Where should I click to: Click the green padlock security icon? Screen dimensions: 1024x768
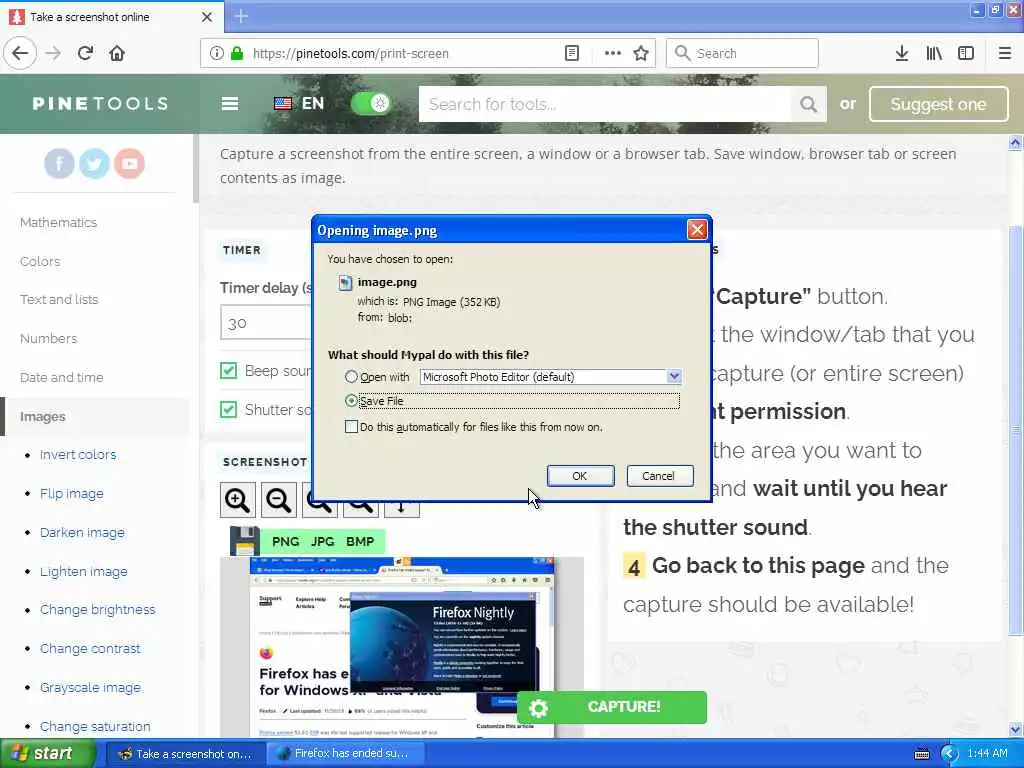pyautogui.click(x=236, y=53)
